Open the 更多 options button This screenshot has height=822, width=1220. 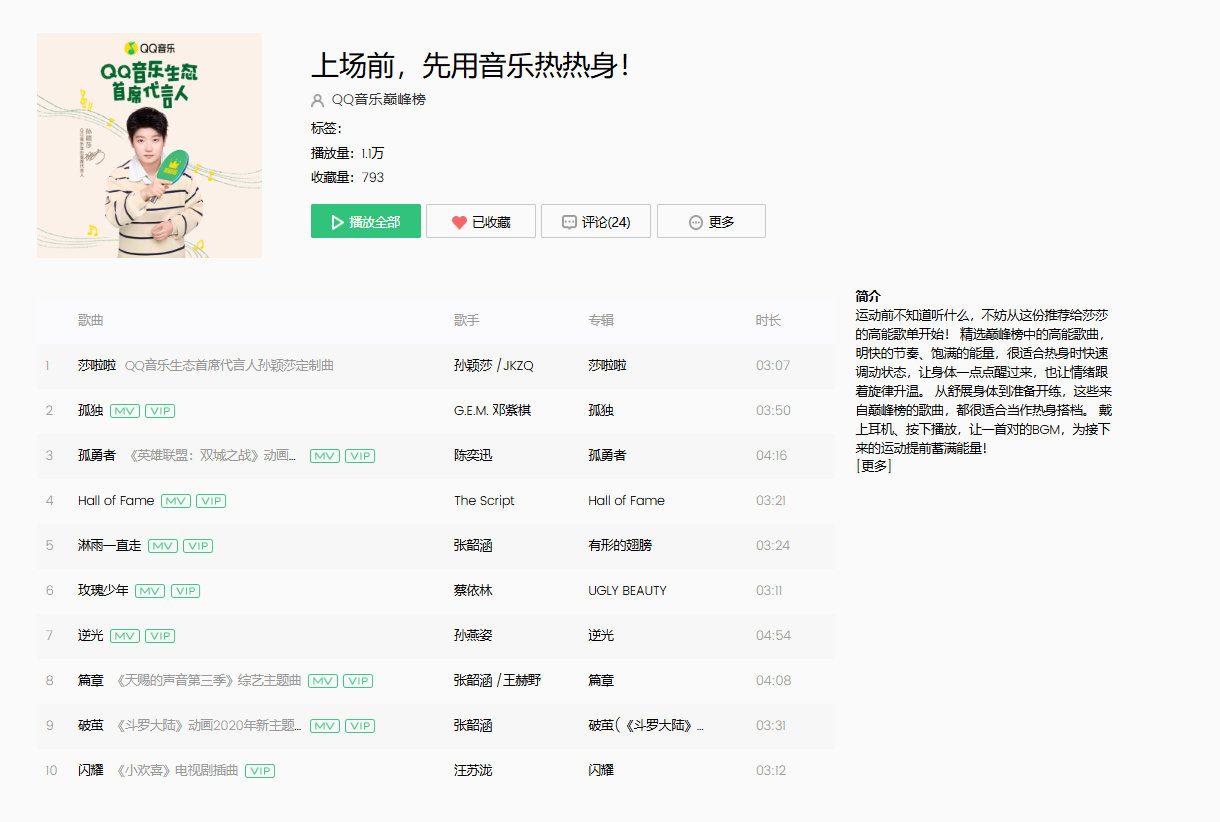pos(711,222)
